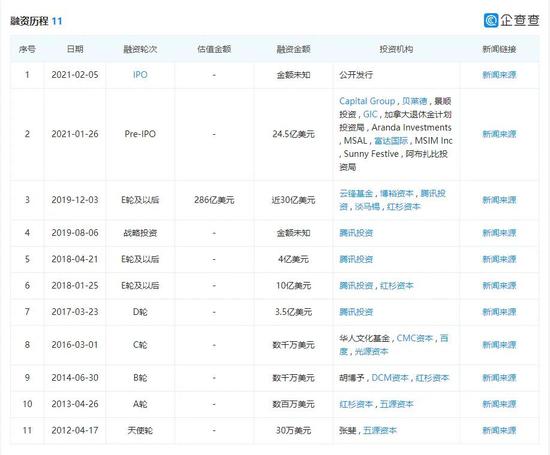This screenshot has height=455, width=550.
Task: Select the 融资历程 section title
Action: [29, 21]
